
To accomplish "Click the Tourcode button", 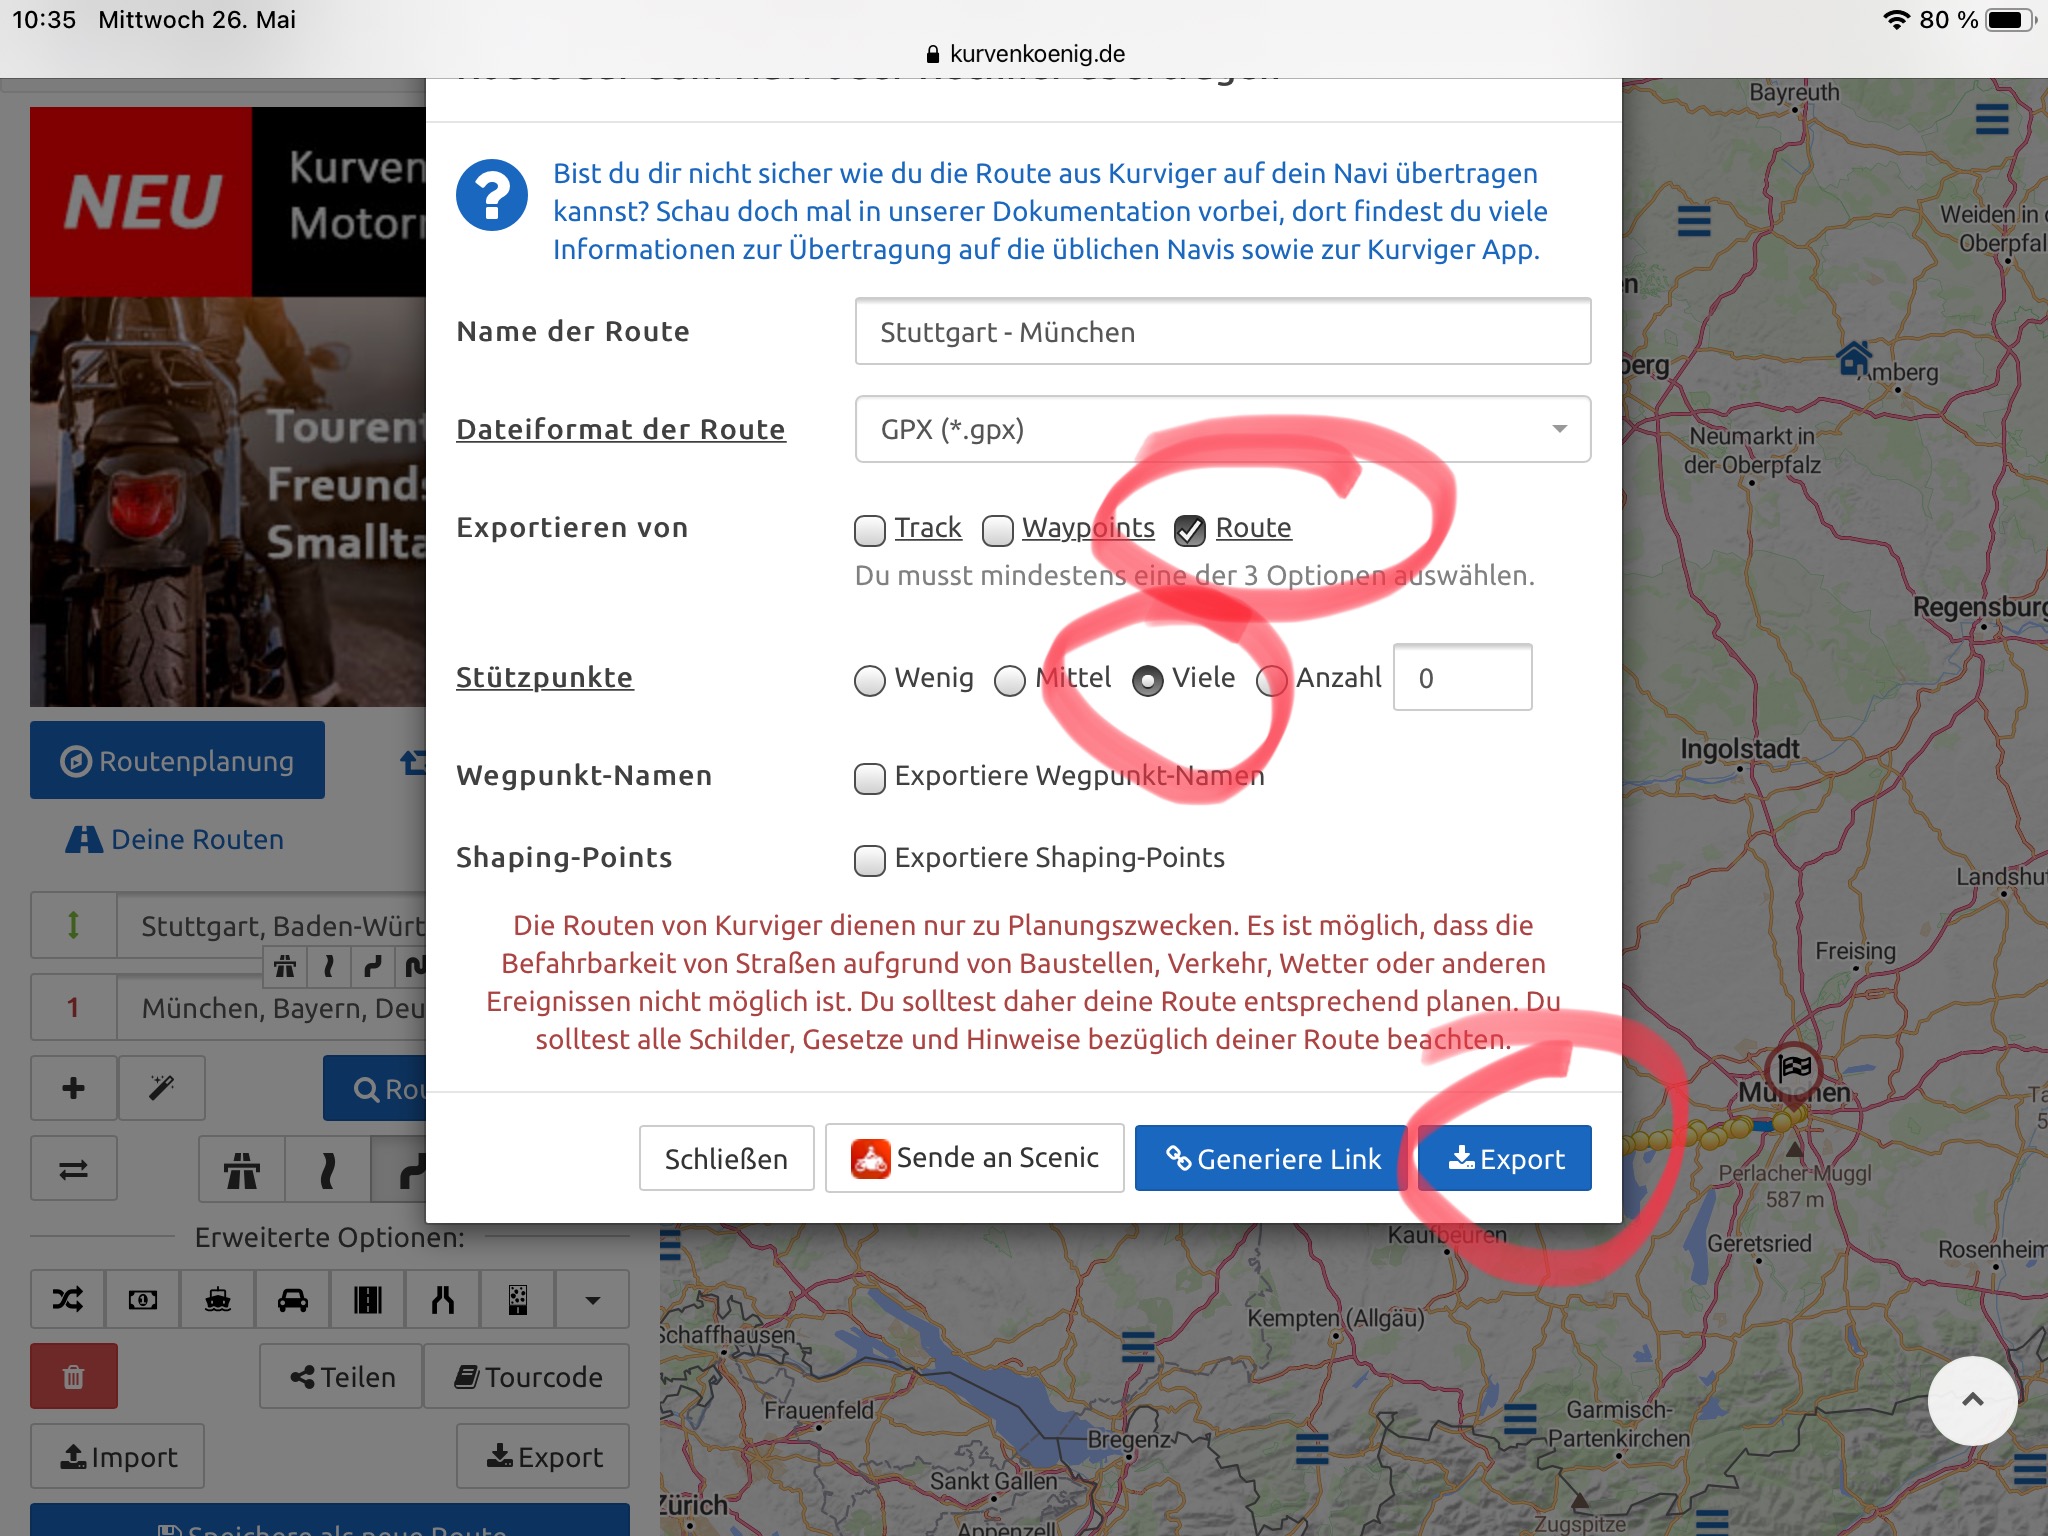I will click(527, 1377).
